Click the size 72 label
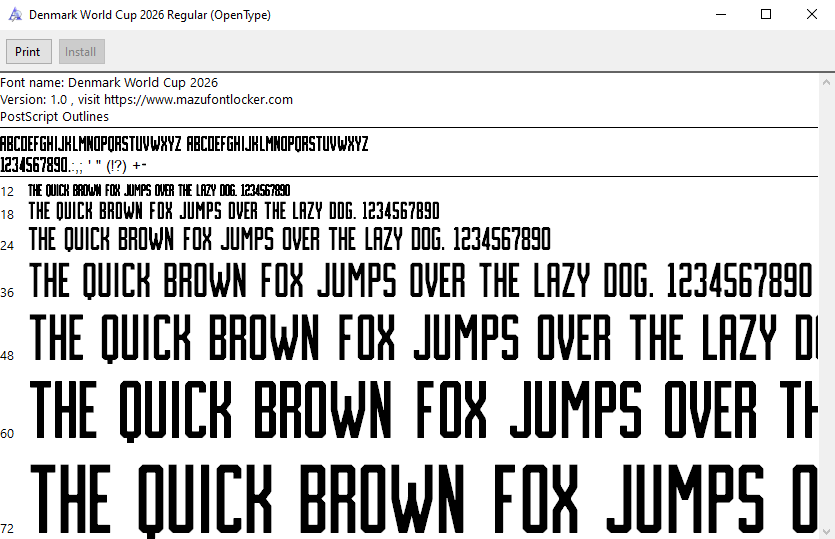This screenshot has height=539, width=835. pyautogui.click(x=7, y=529)
